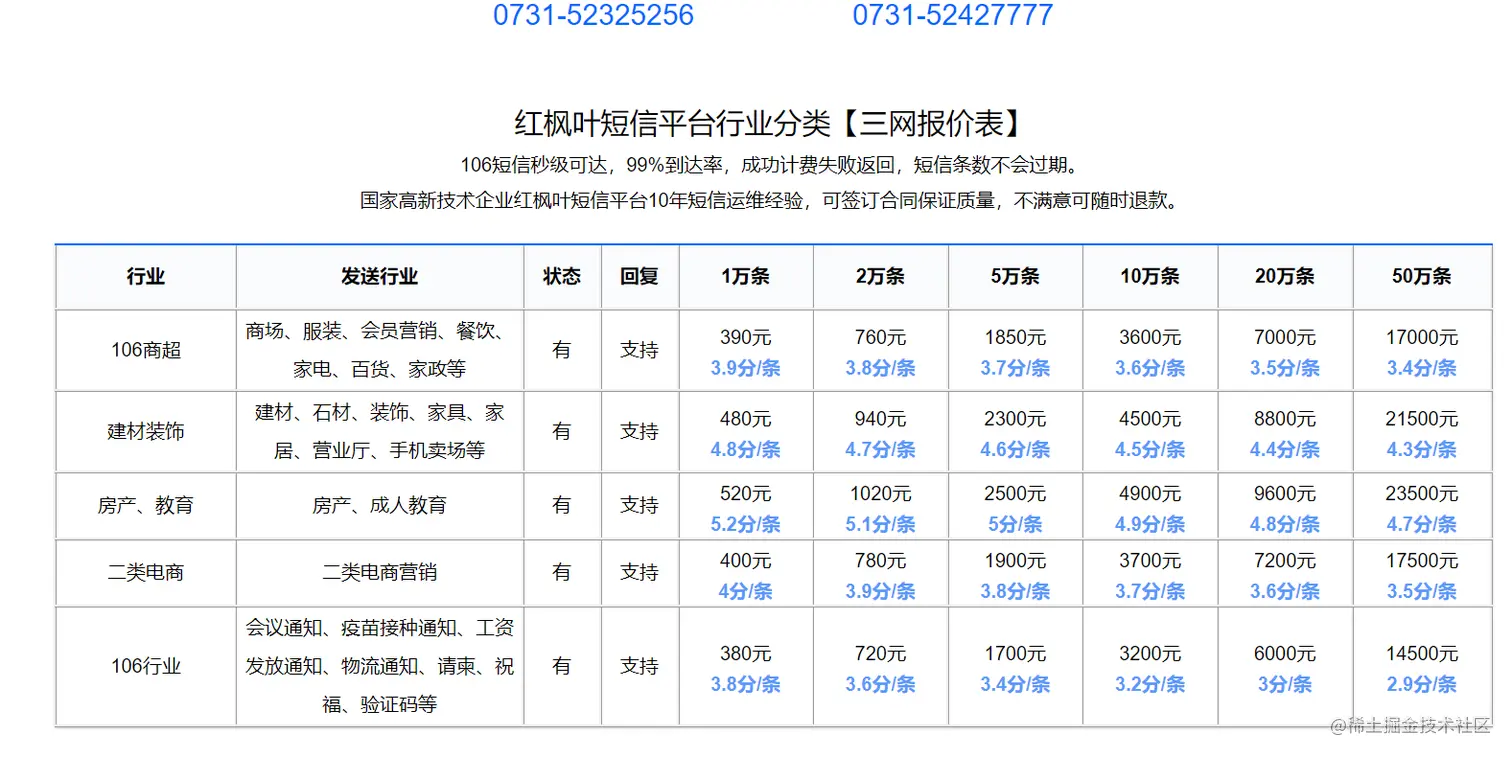
Task: Click the 状态 column header
Action: [x=562, y=277]
